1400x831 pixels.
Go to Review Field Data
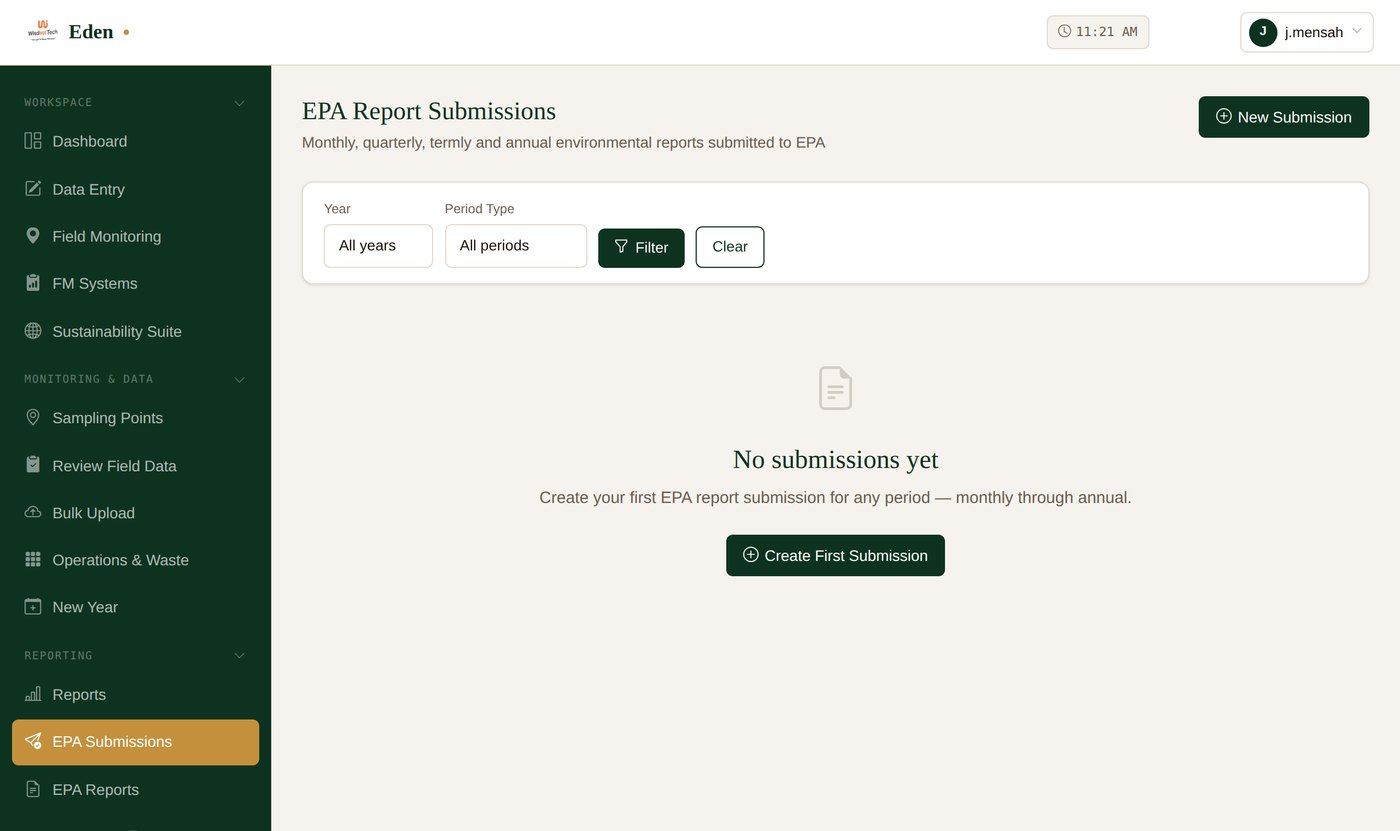[135, 465]
